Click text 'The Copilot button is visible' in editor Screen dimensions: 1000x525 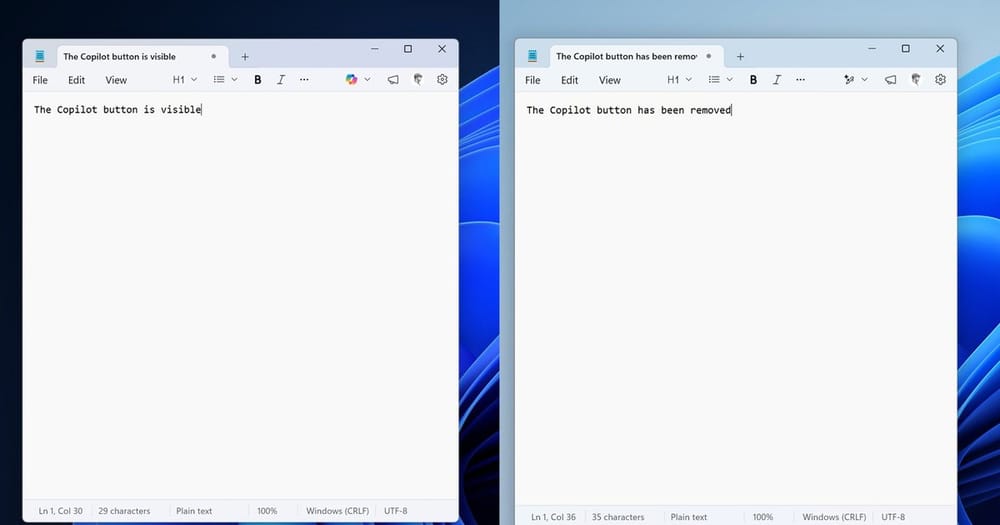[117, 110]
